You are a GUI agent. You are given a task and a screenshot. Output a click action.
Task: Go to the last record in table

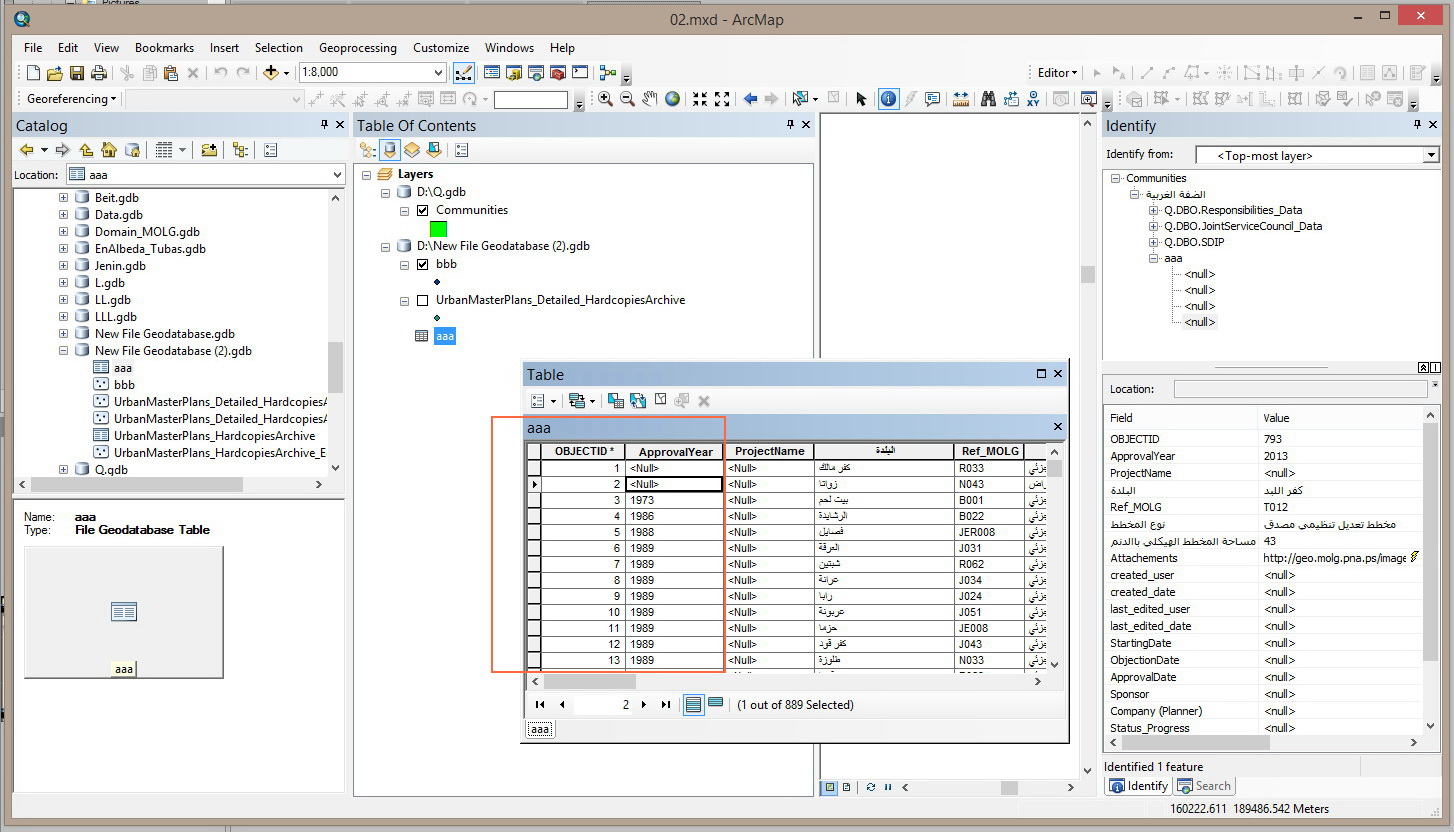coord(666,705)
